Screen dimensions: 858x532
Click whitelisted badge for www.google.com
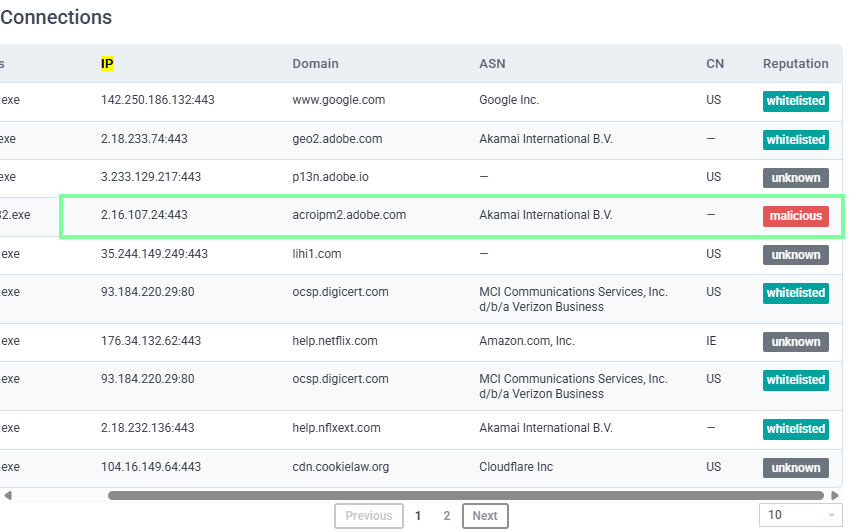coord(796,101)
